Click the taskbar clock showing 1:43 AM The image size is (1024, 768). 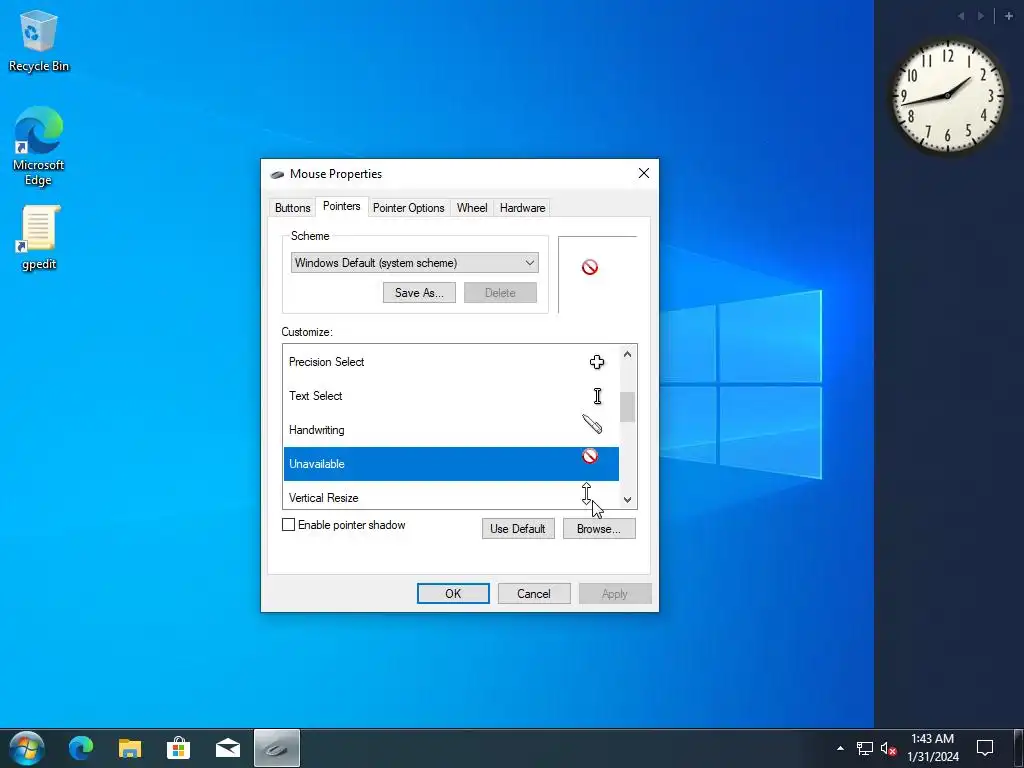[x=933, y=748]
